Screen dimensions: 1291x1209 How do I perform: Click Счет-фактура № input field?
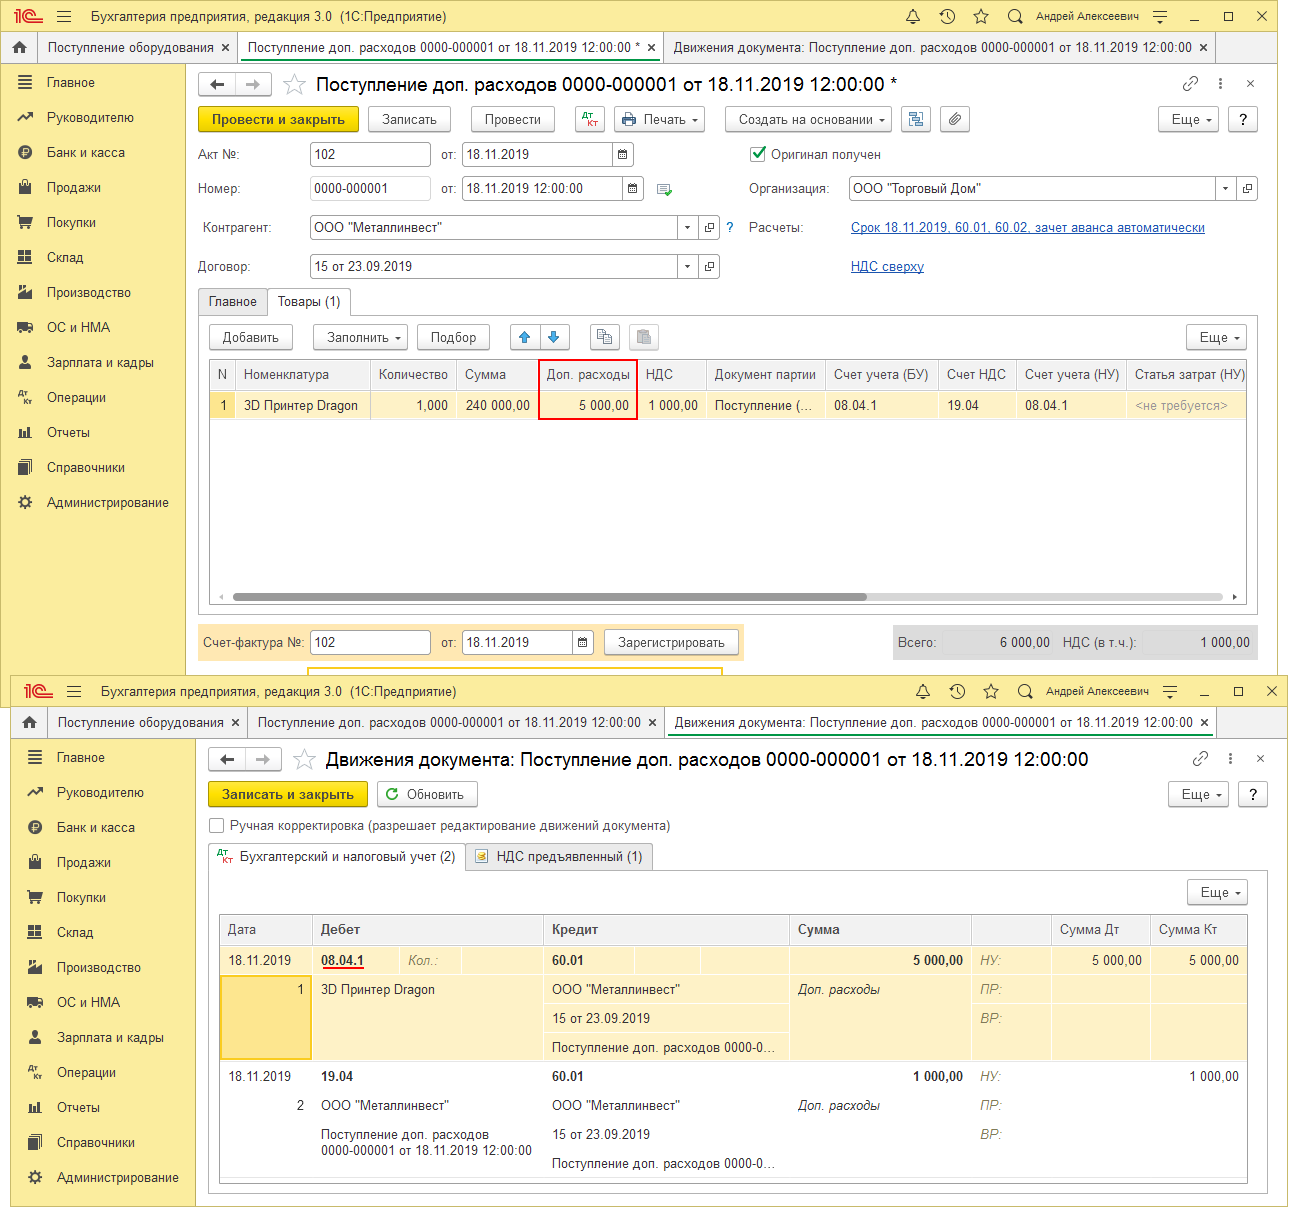click(x=370, y=642)
